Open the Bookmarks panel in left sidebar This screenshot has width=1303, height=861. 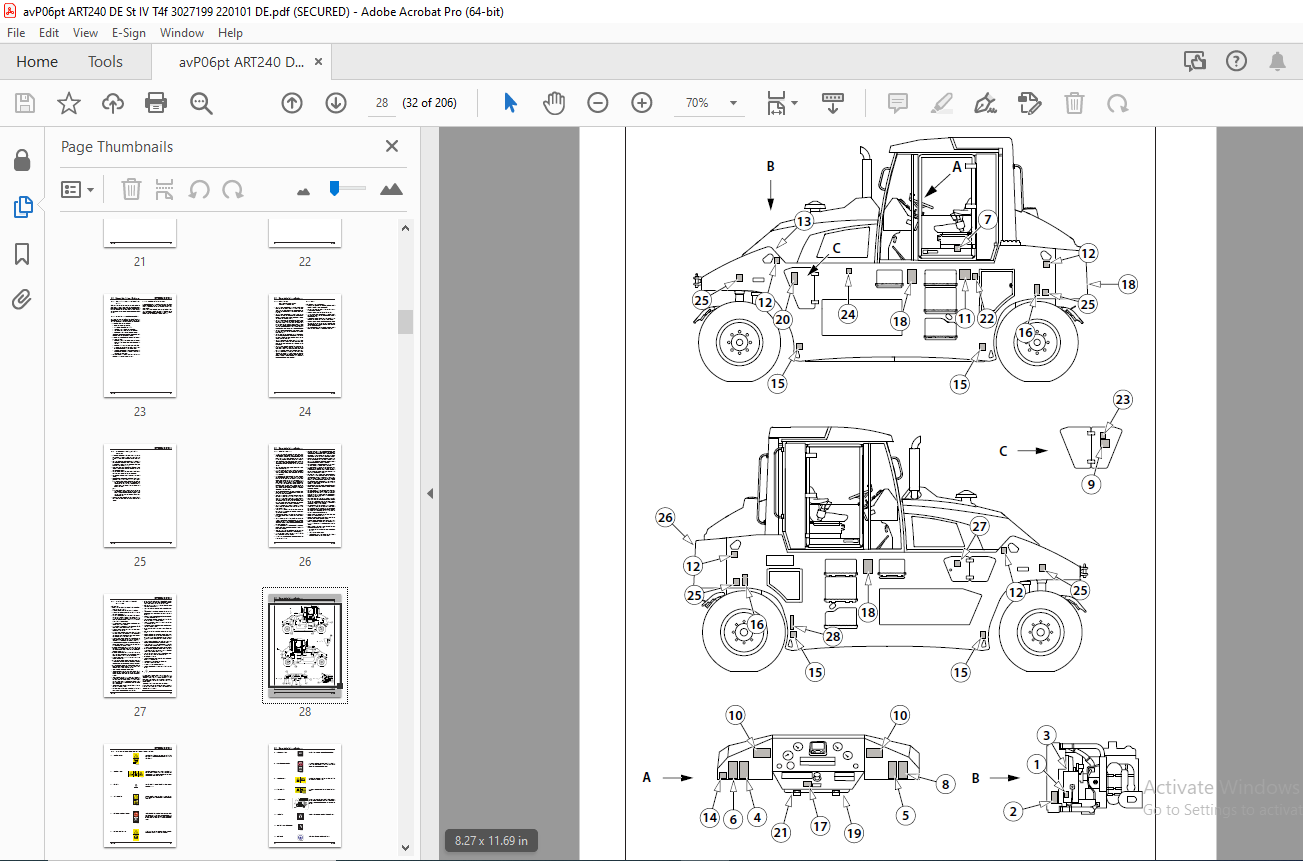coord(22,254)
